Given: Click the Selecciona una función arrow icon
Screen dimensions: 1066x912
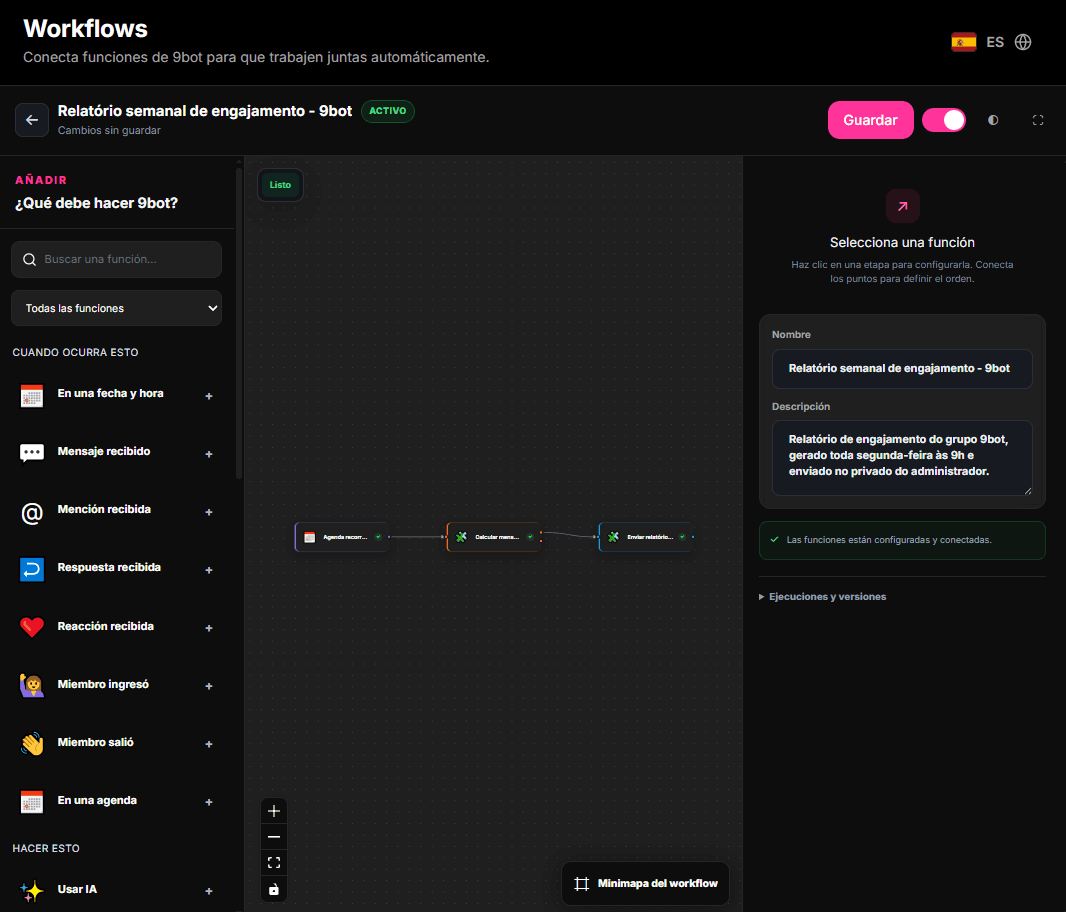Looking at the screenshot, I should point(902,206).
